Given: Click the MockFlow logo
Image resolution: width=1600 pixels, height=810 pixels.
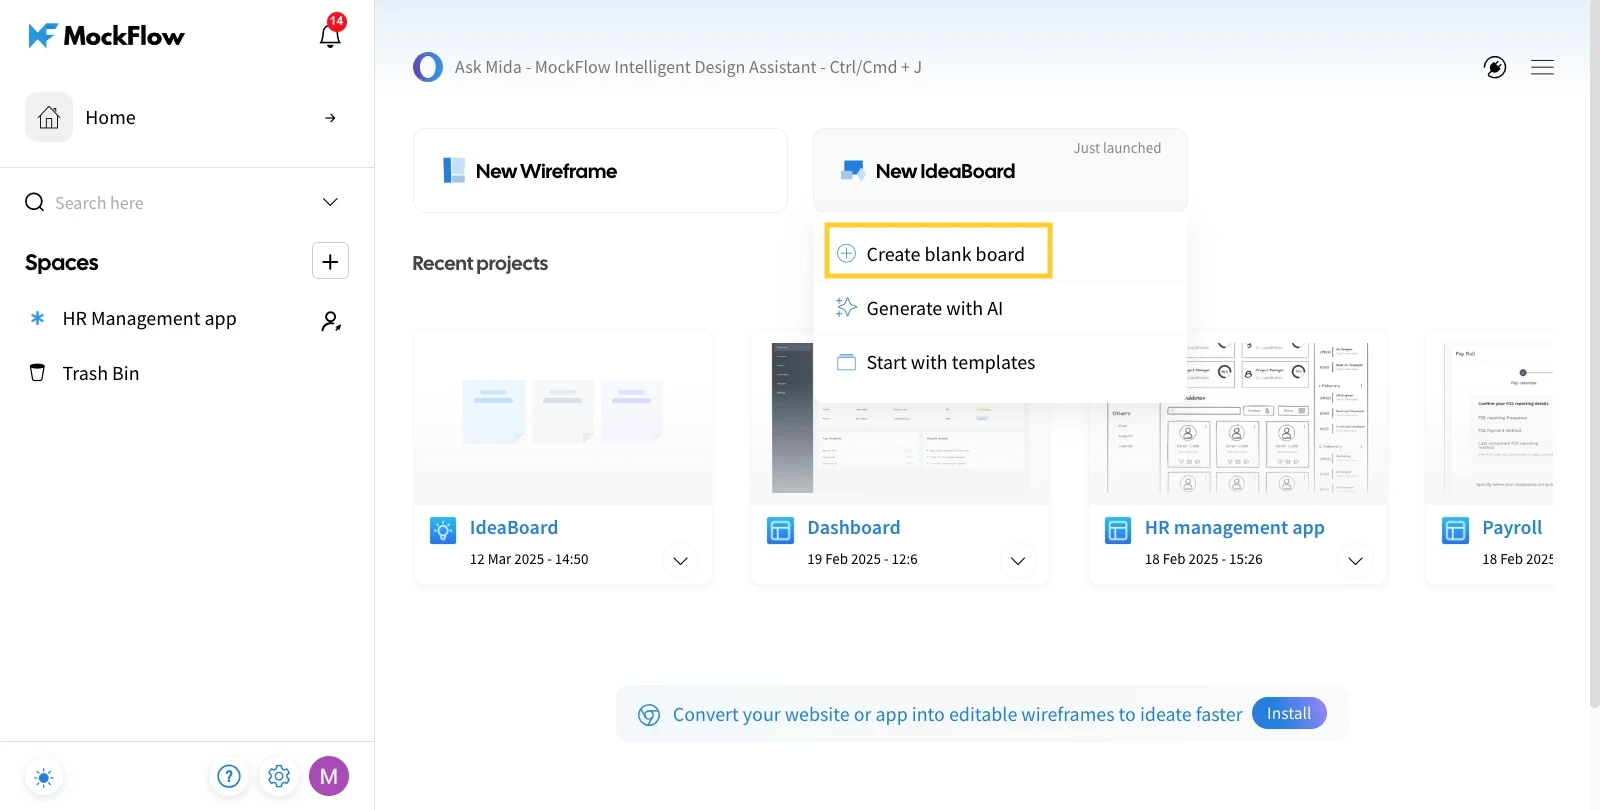Looking at the screenshot, I should [106, 36].
